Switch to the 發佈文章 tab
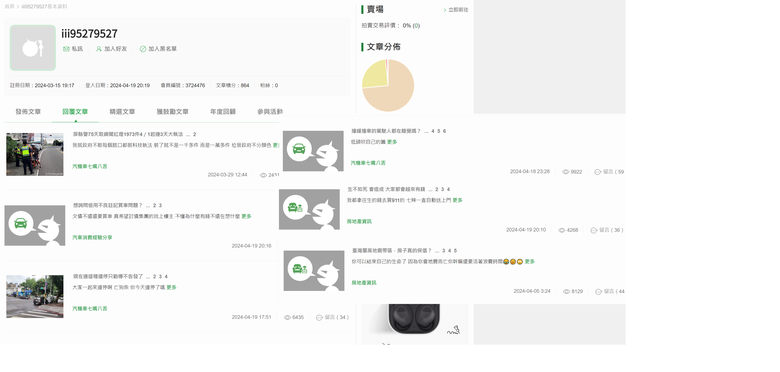 [x=28, y=112]
